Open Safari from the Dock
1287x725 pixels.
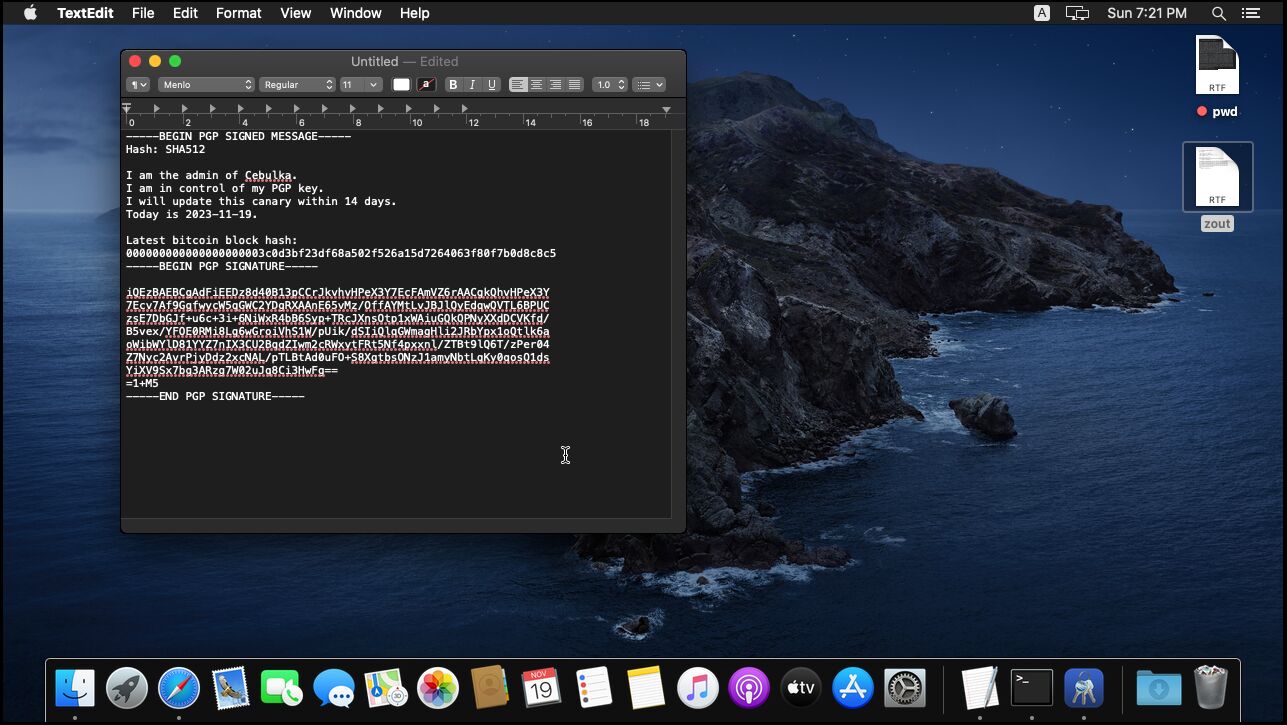pos(179,688)
